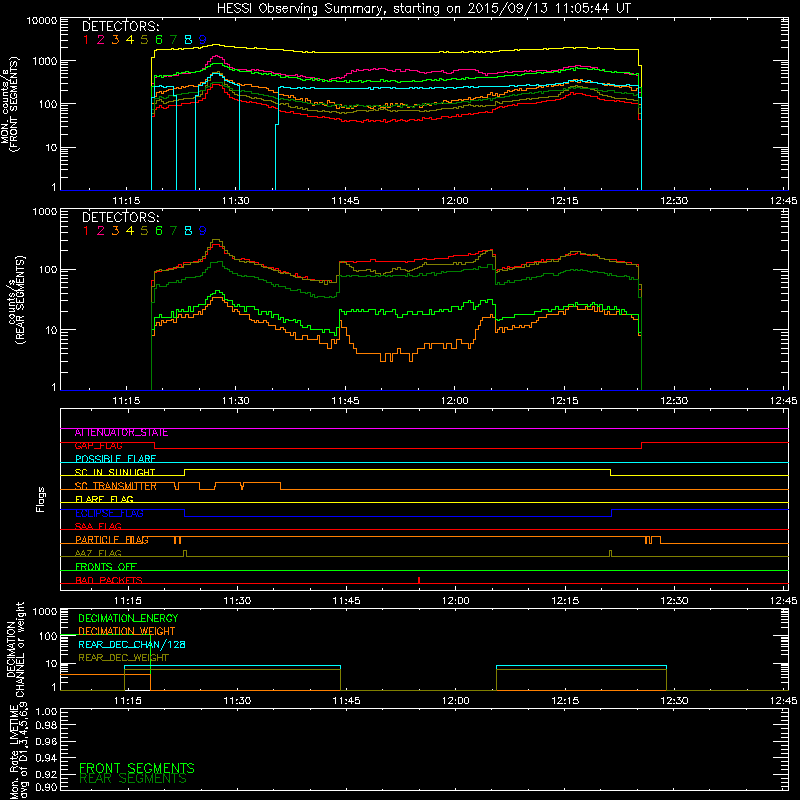Image resolution: width=800 pixels, height=800 pixels.
Task: Click the 11:45 time label below decimation panel
Action: (346, 701)
